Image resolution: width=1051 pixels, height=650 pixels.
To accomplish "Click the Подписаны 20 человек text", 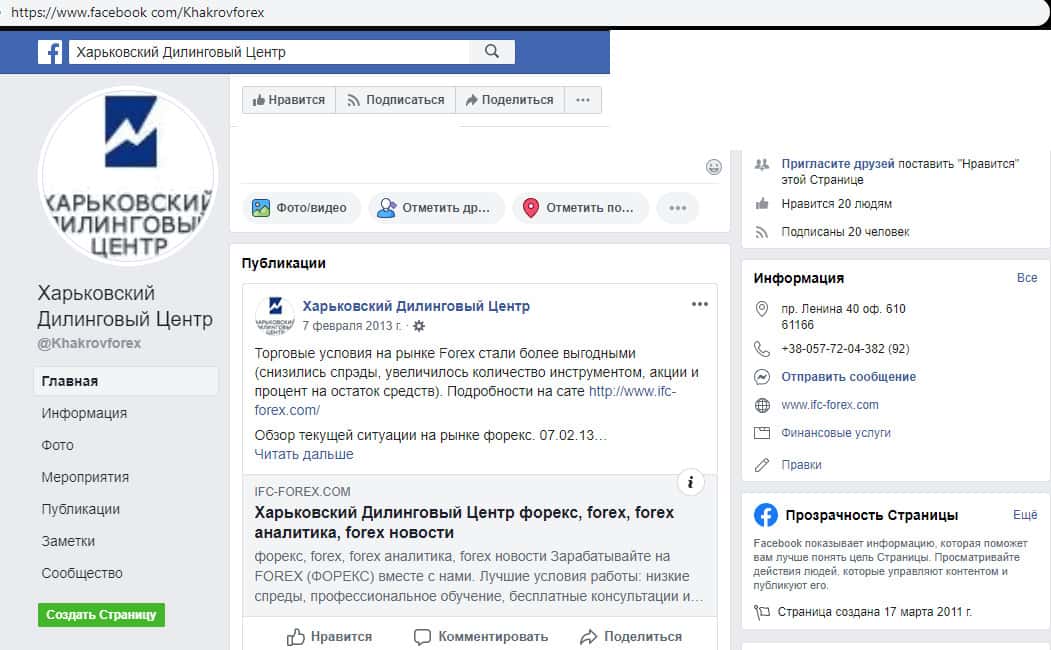I will tap(845, 232).
